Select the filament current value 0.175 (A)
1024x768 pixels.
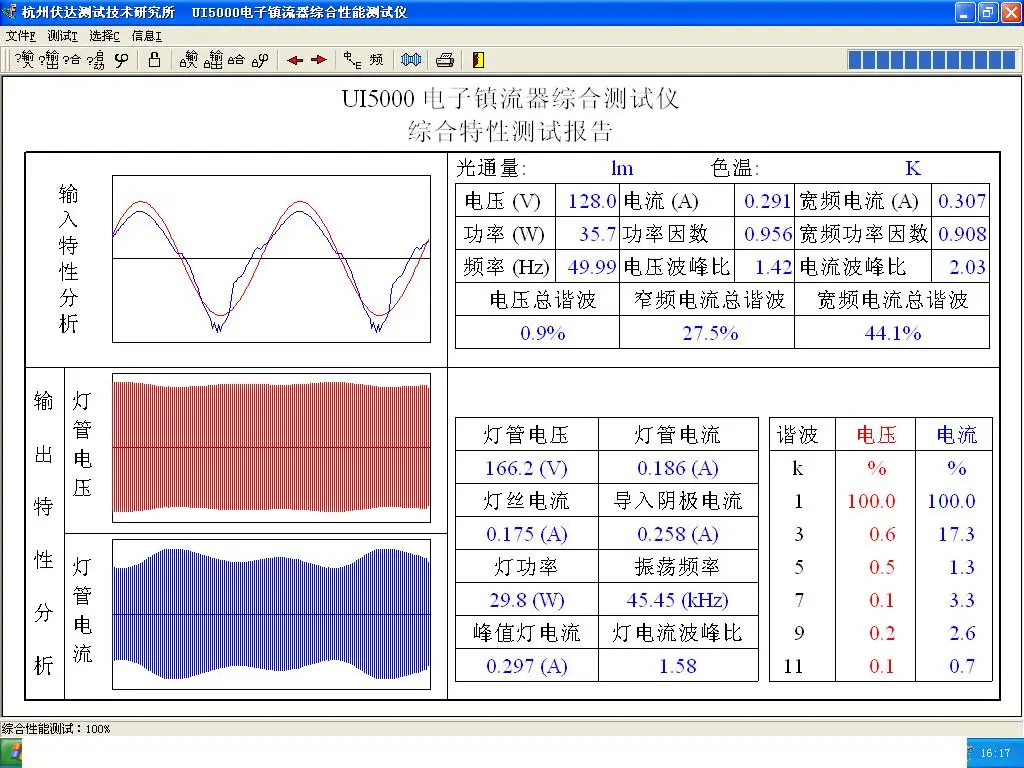[x=526, y=534]
